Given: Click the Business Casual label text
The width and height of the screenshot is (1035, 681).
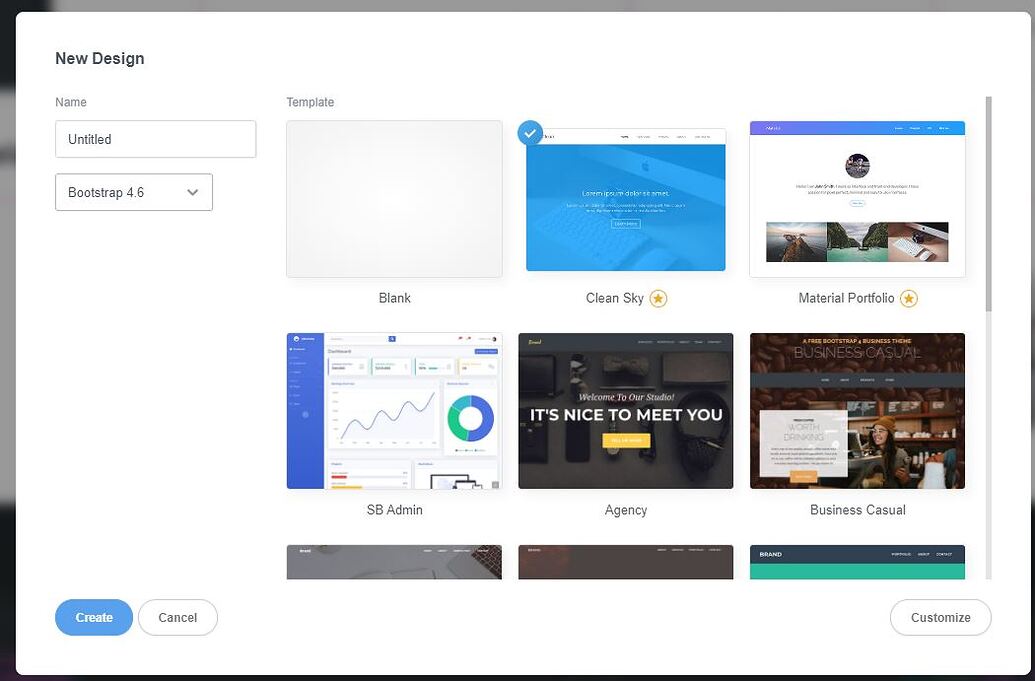Looking at the screenshot, I should [857, 509].
